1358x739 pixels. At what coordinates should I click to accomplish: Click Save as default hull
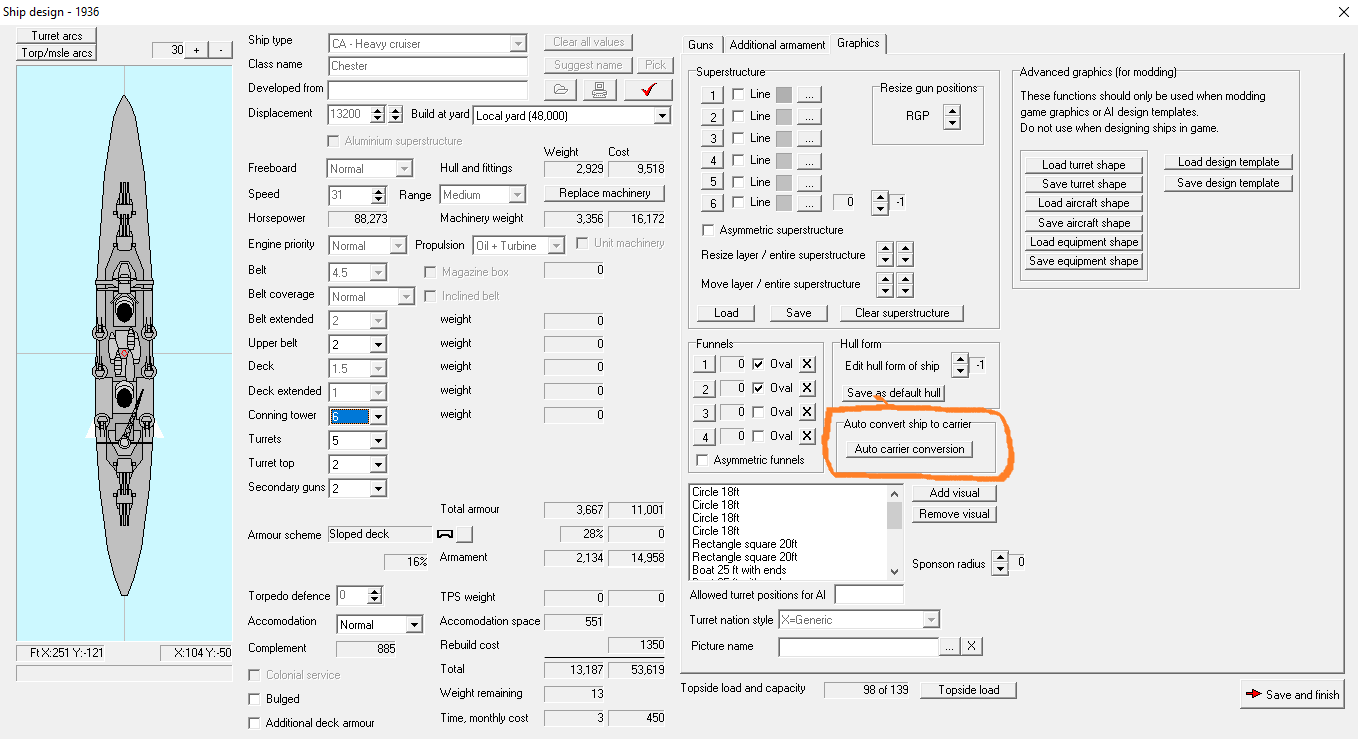tap(894, 393)
